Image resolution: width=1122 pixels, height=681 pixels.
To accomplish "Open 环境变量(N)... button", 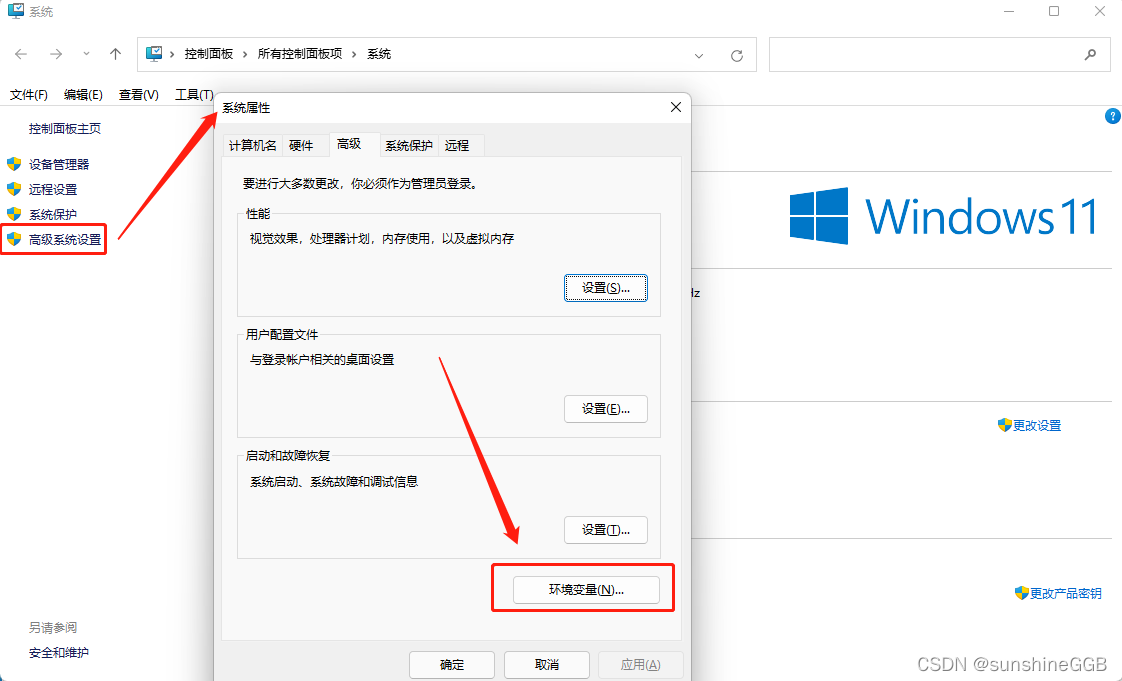I will (x=586, y=589).
